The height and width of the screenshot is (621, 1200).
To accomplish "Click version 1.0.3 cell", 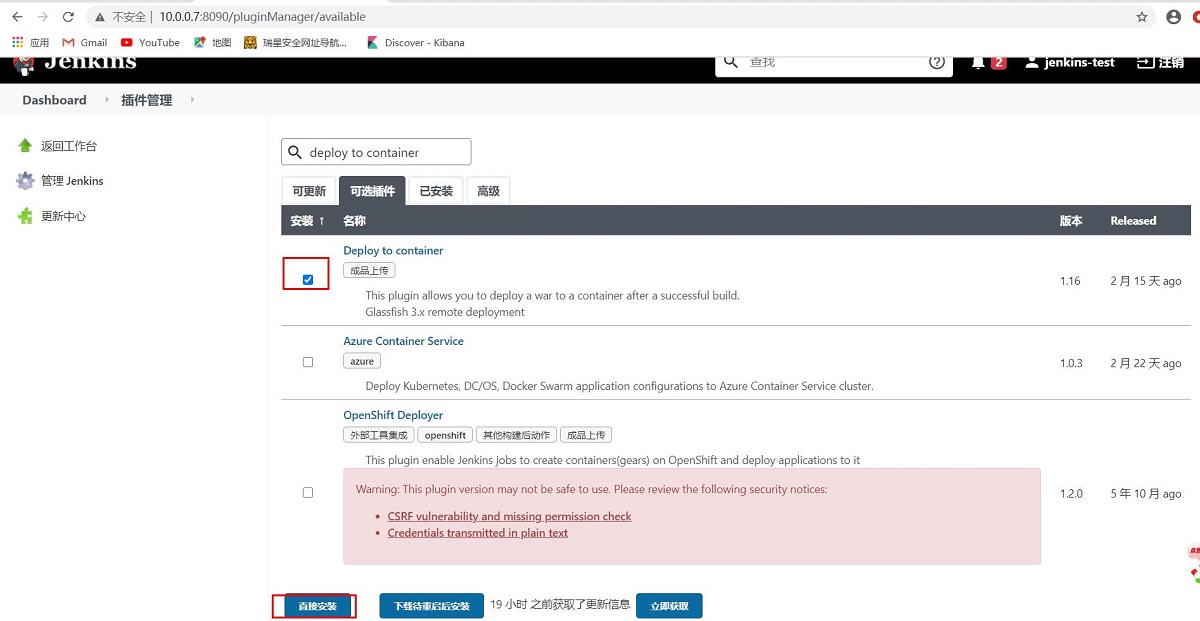I will (x=1071, y=363).
